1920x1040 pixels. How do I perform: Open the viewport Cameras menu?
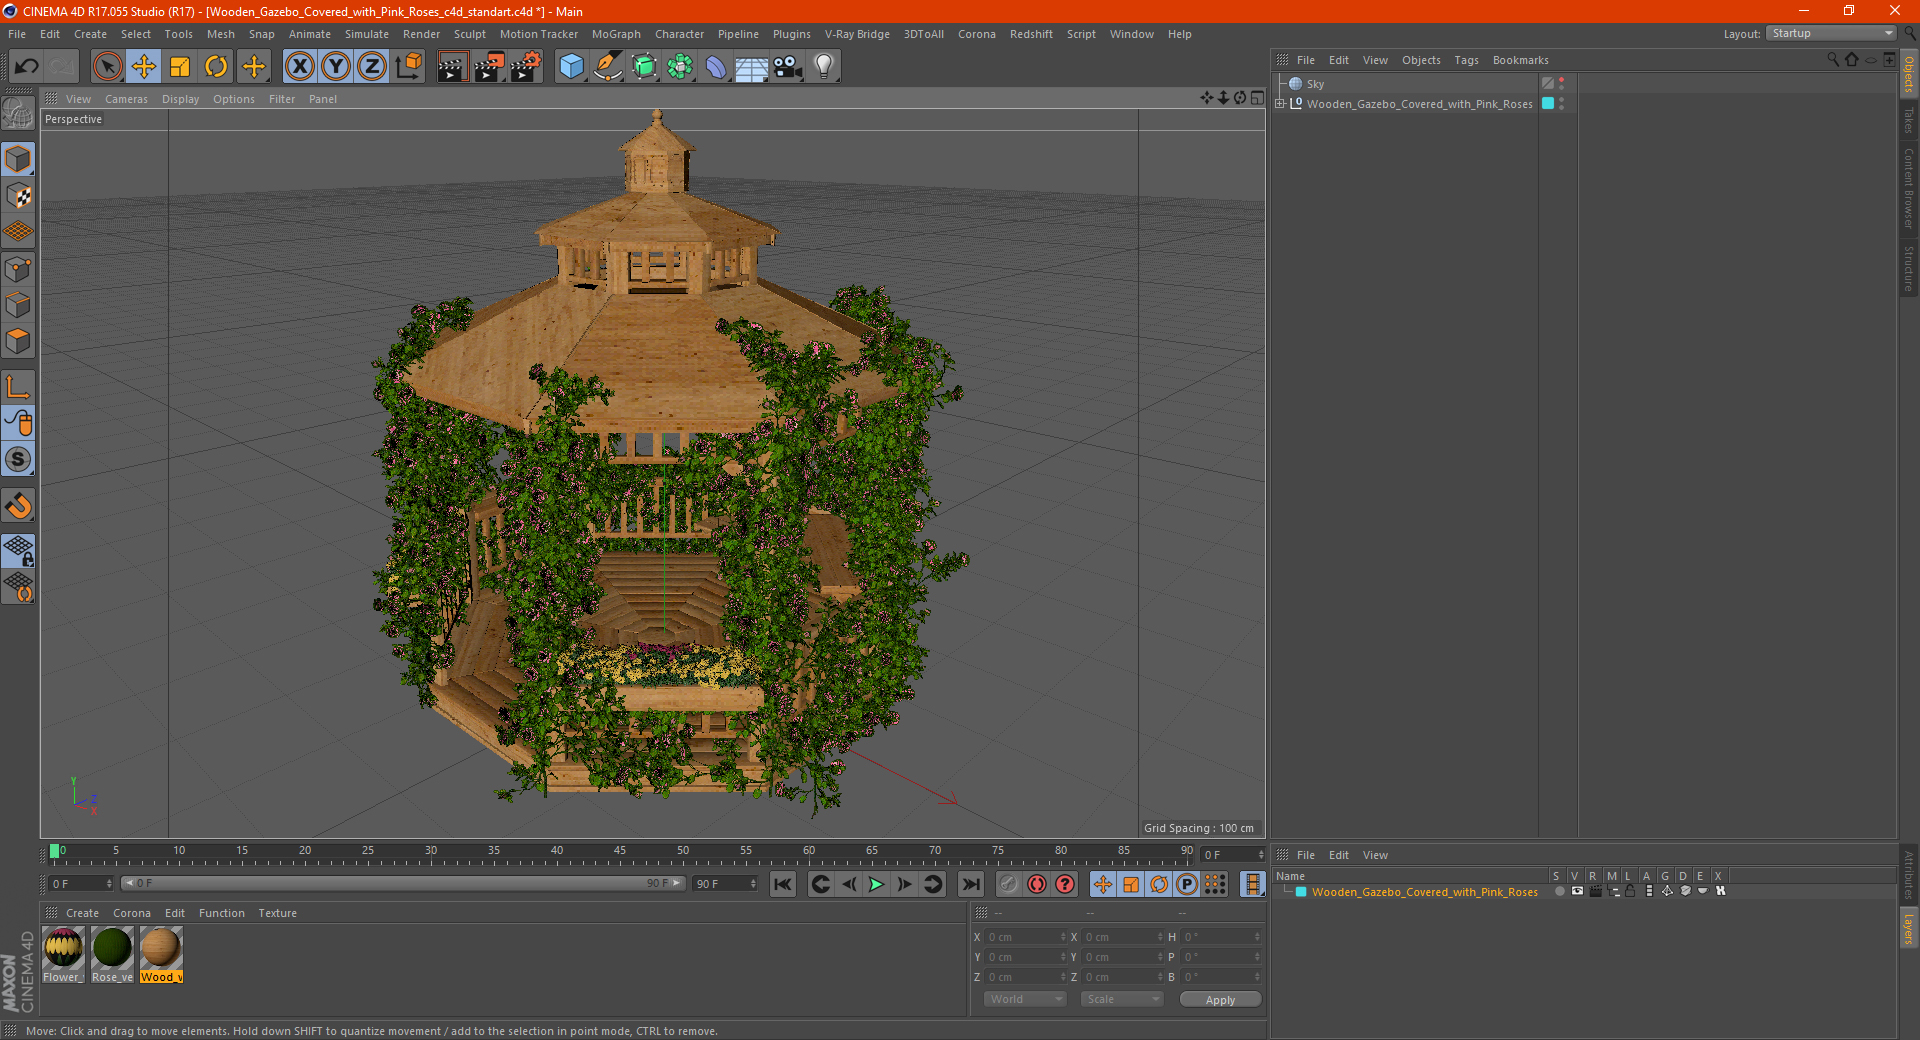(x=126, y=99)
